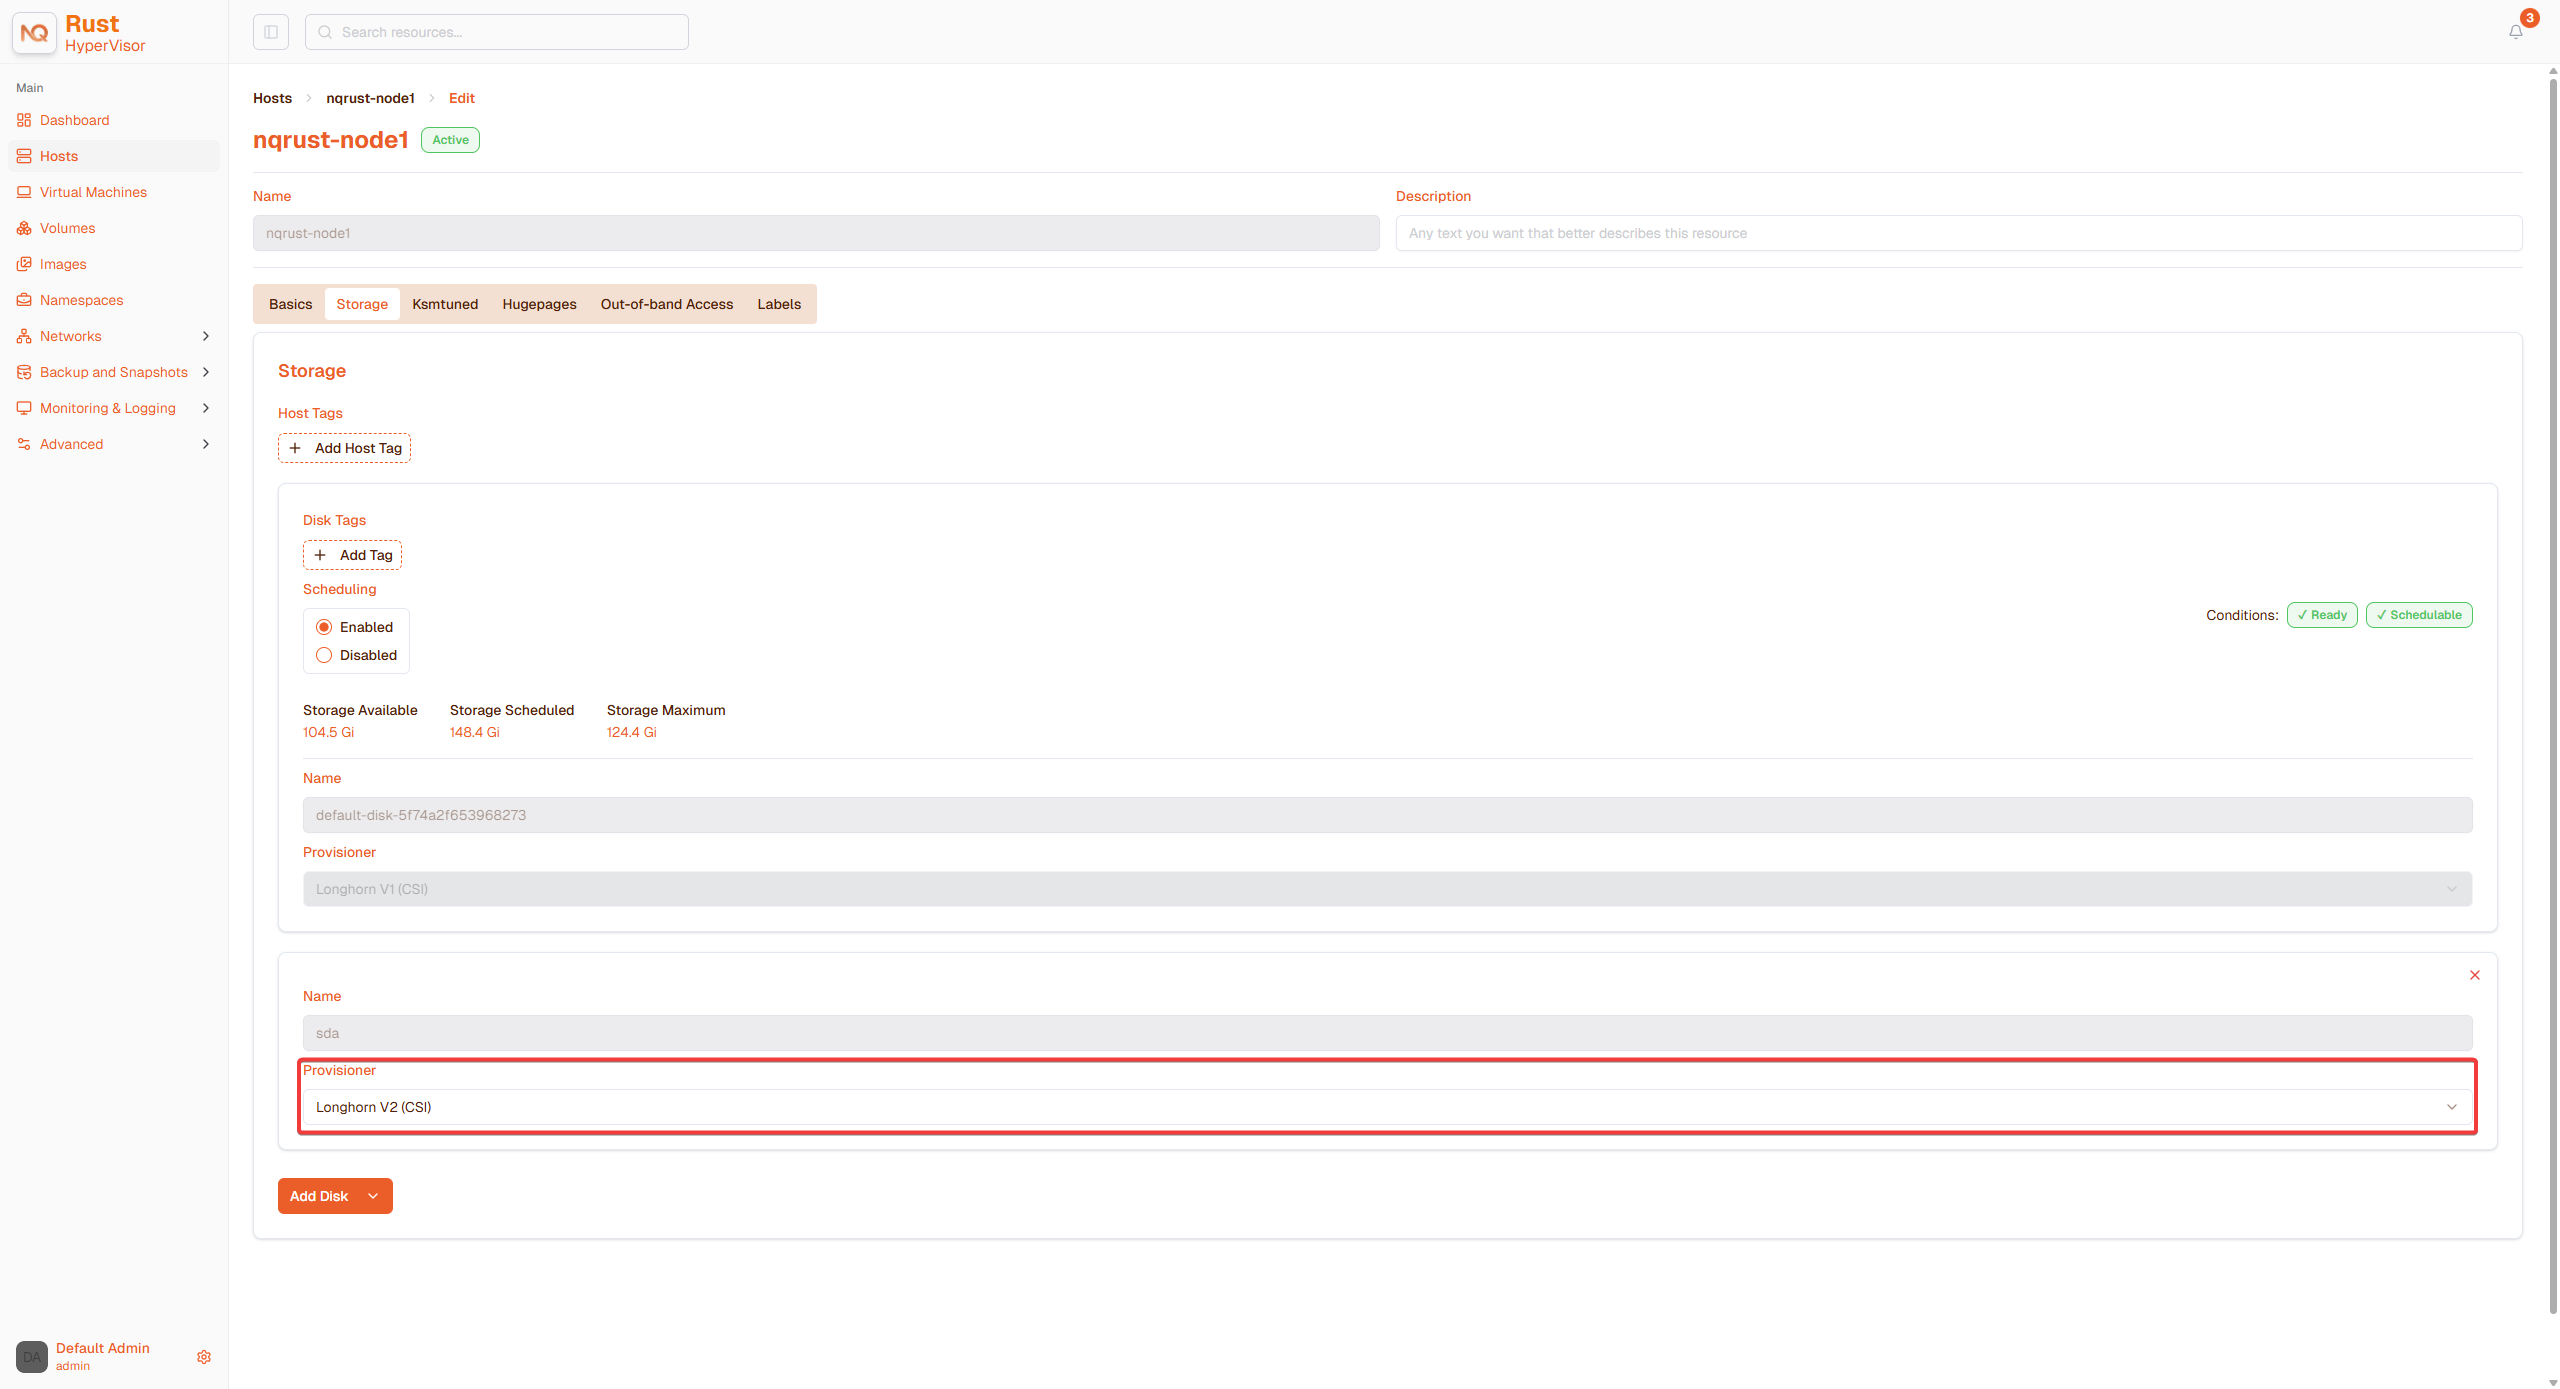The width and height of the screenshot is (2560, 1389).
Task: Click the Add Host Tag button
Action: click(x=344, y=448)
